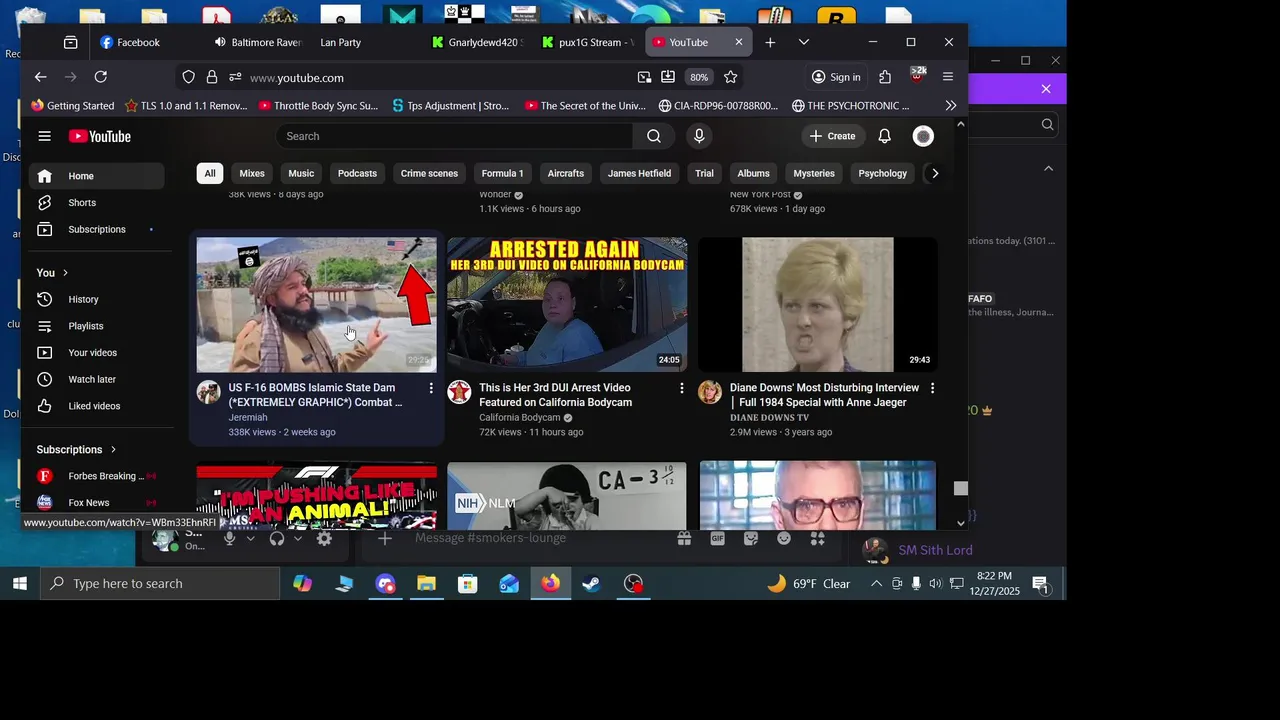Open the YouTube guide hamburger menu

click(44, 136)
